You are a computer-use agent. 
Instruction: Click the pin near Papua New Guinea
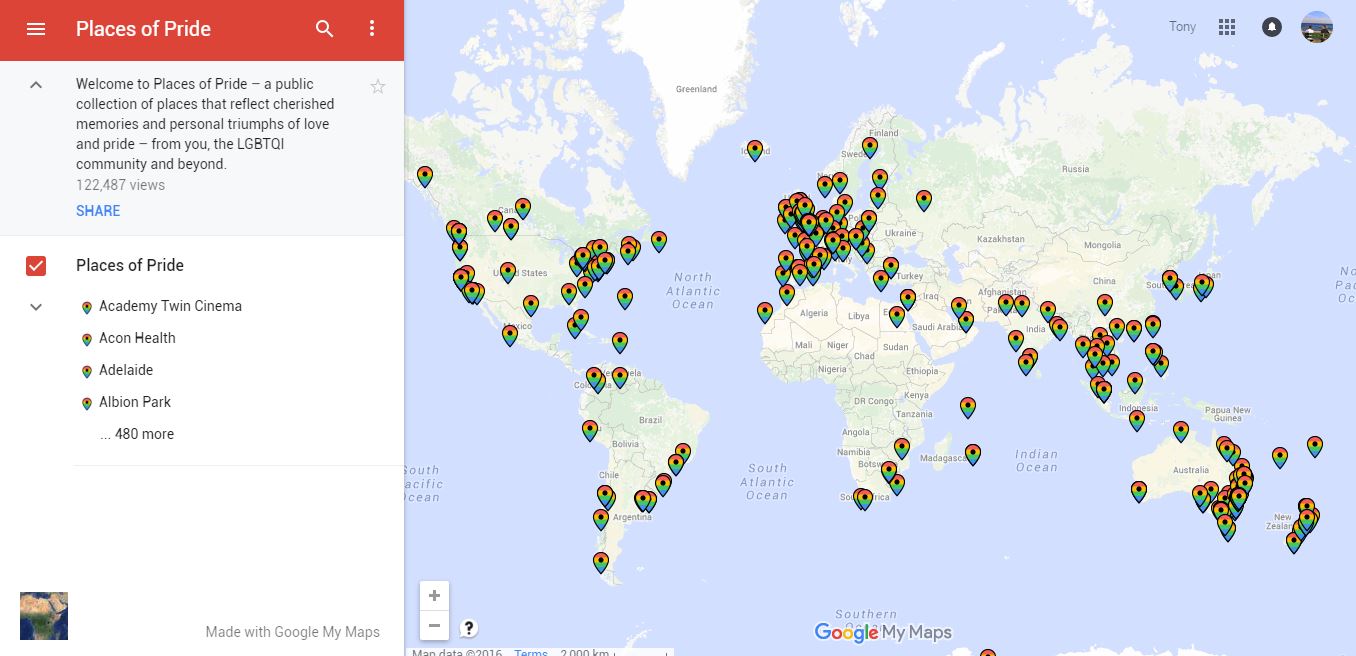click(x=1181, y=431)
